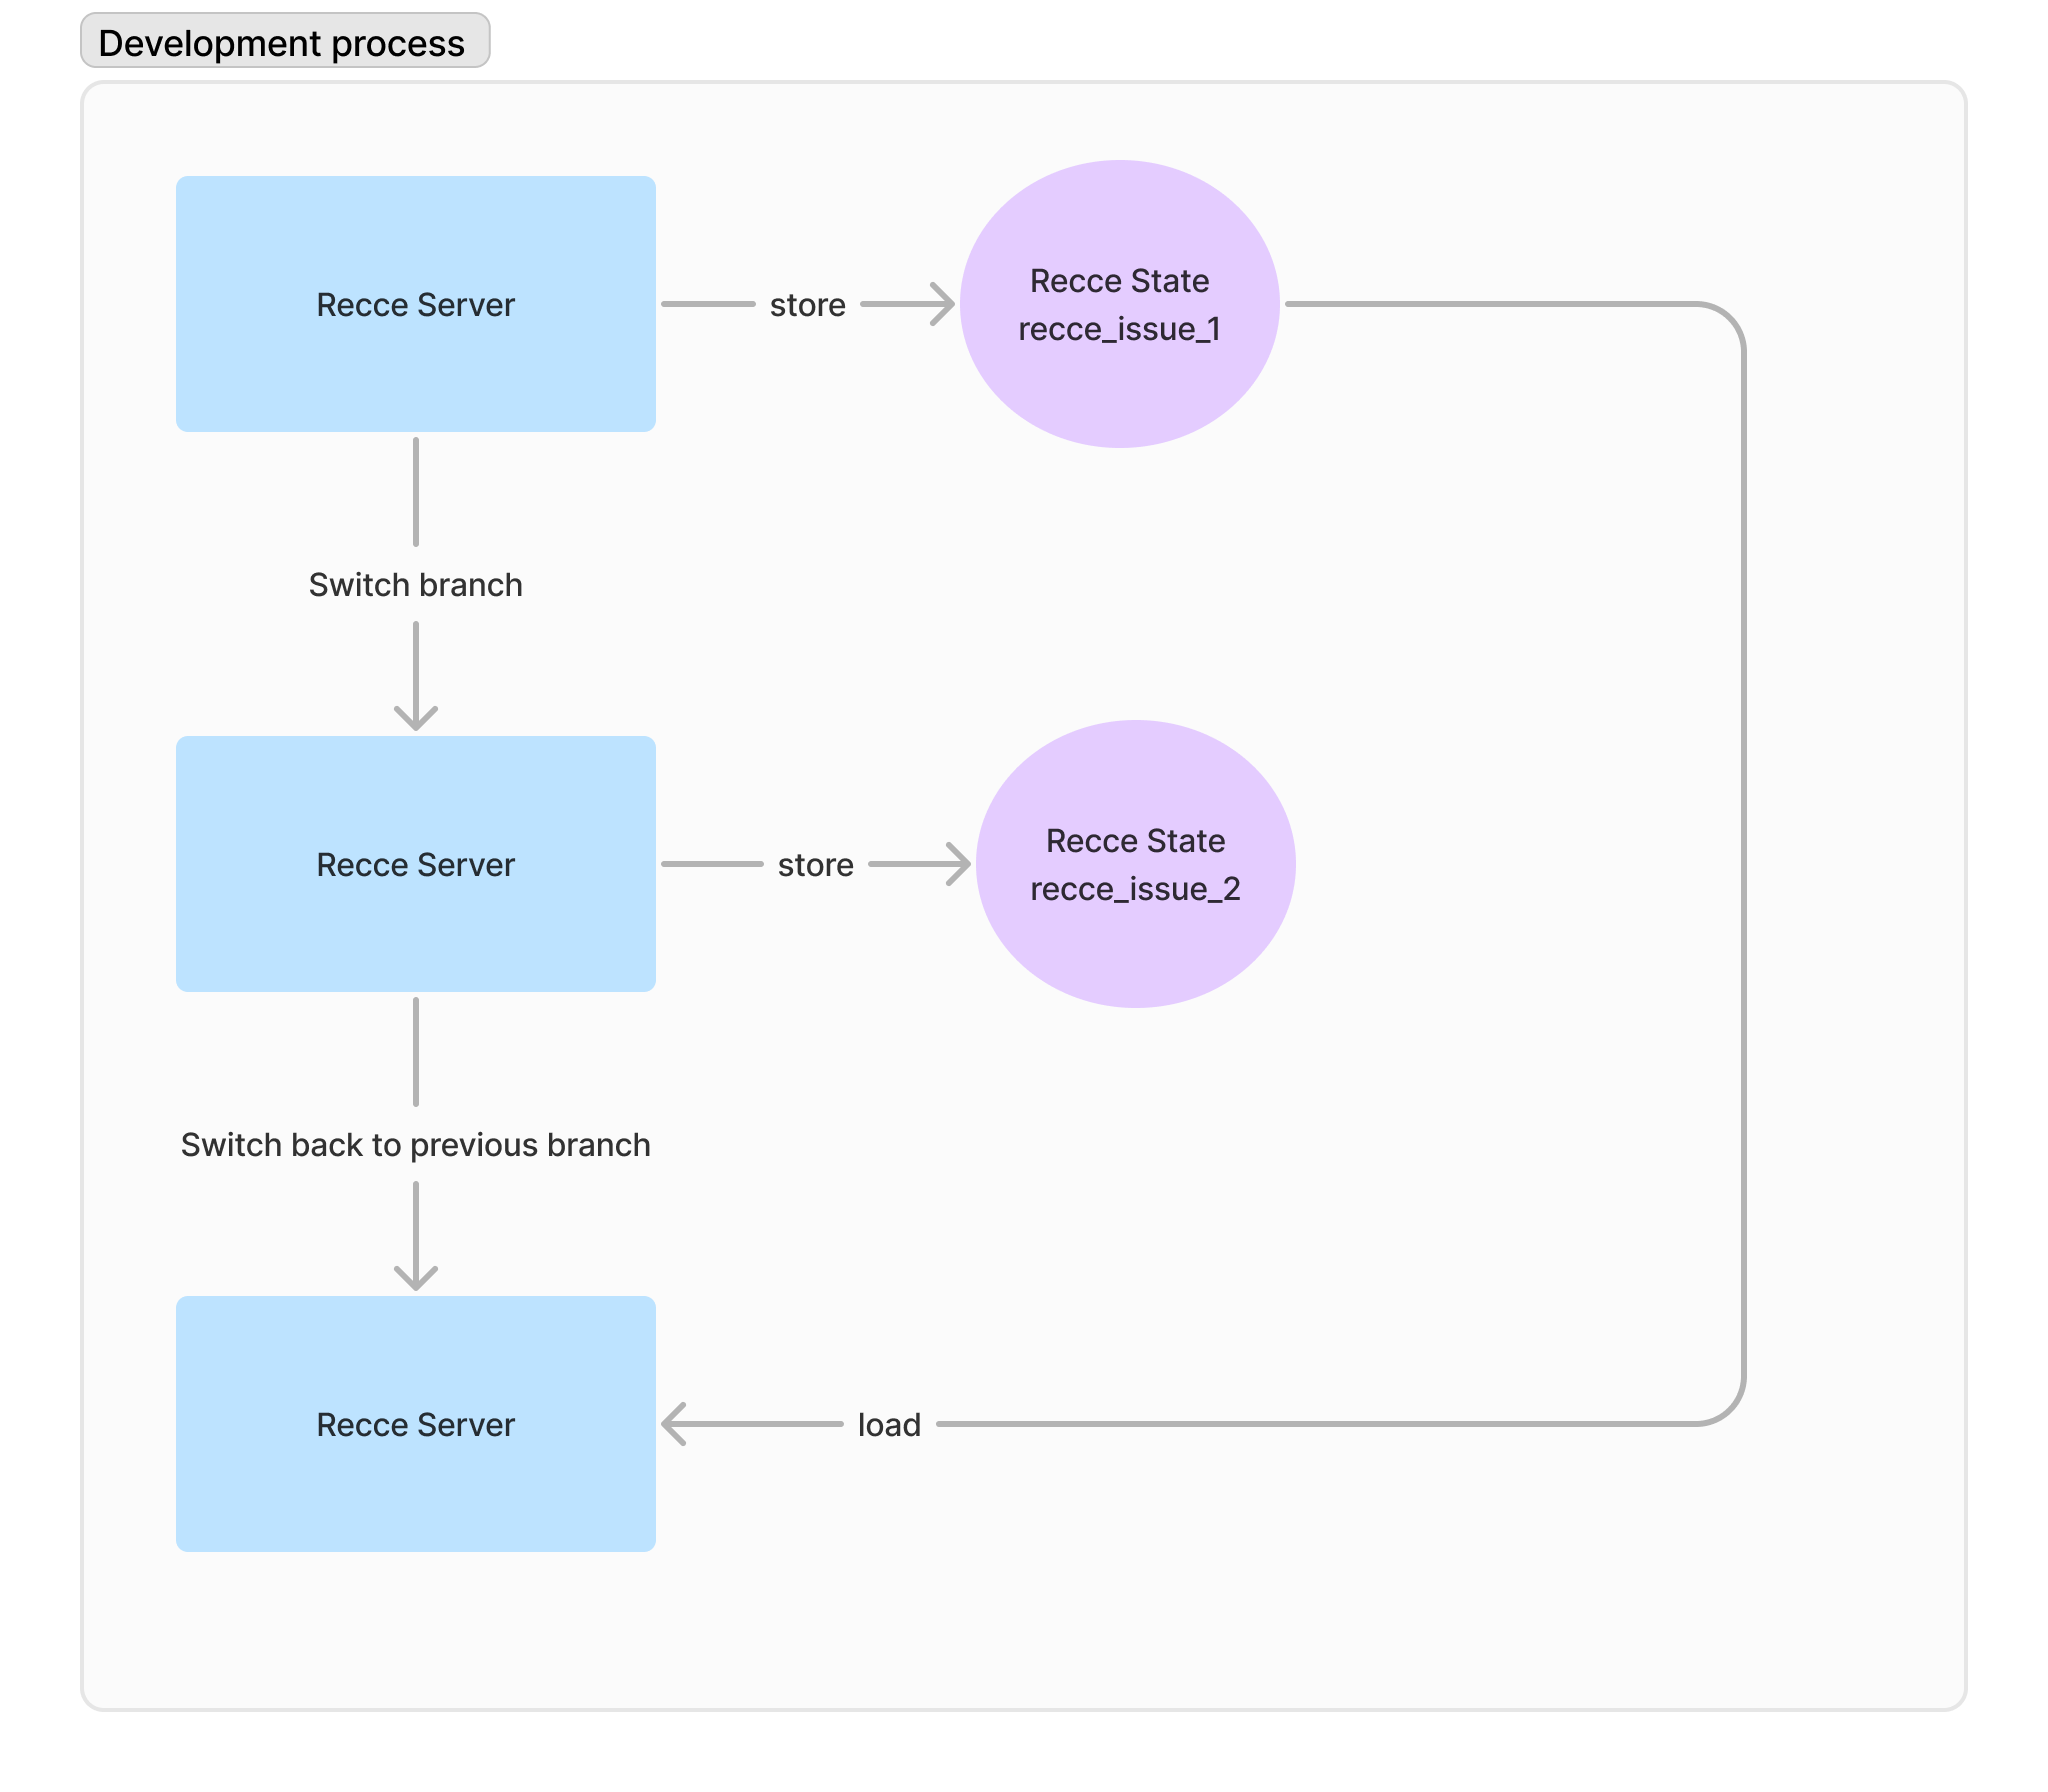Click the long vertical connector line on right

point(1743,860)
